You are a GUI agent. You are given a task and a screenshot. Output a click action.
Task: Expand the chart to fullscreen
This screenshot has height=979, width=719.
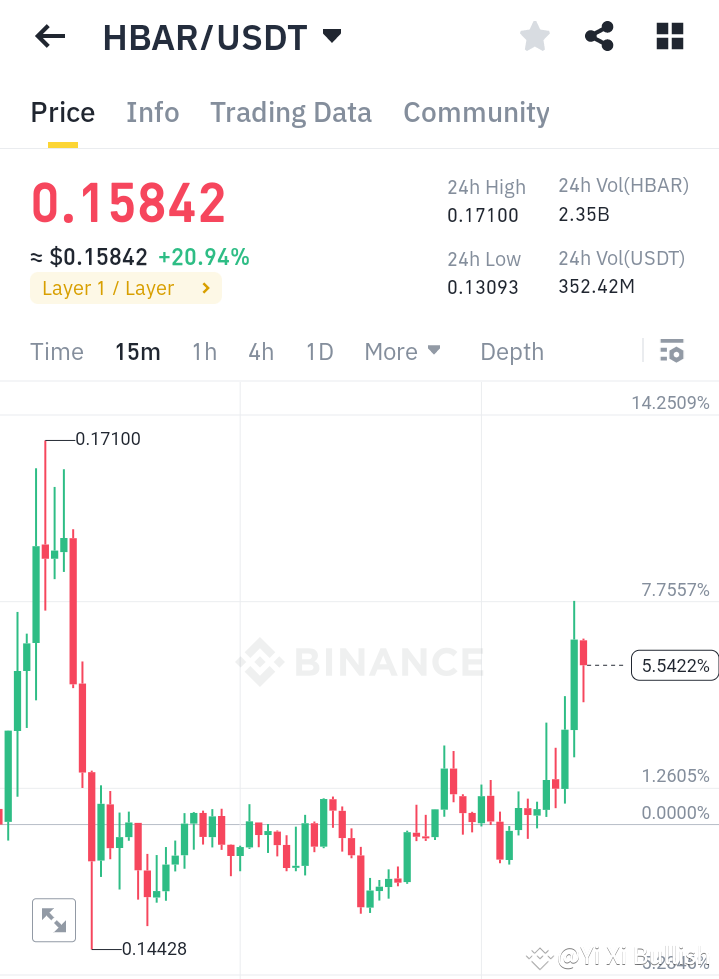point(53,919)
